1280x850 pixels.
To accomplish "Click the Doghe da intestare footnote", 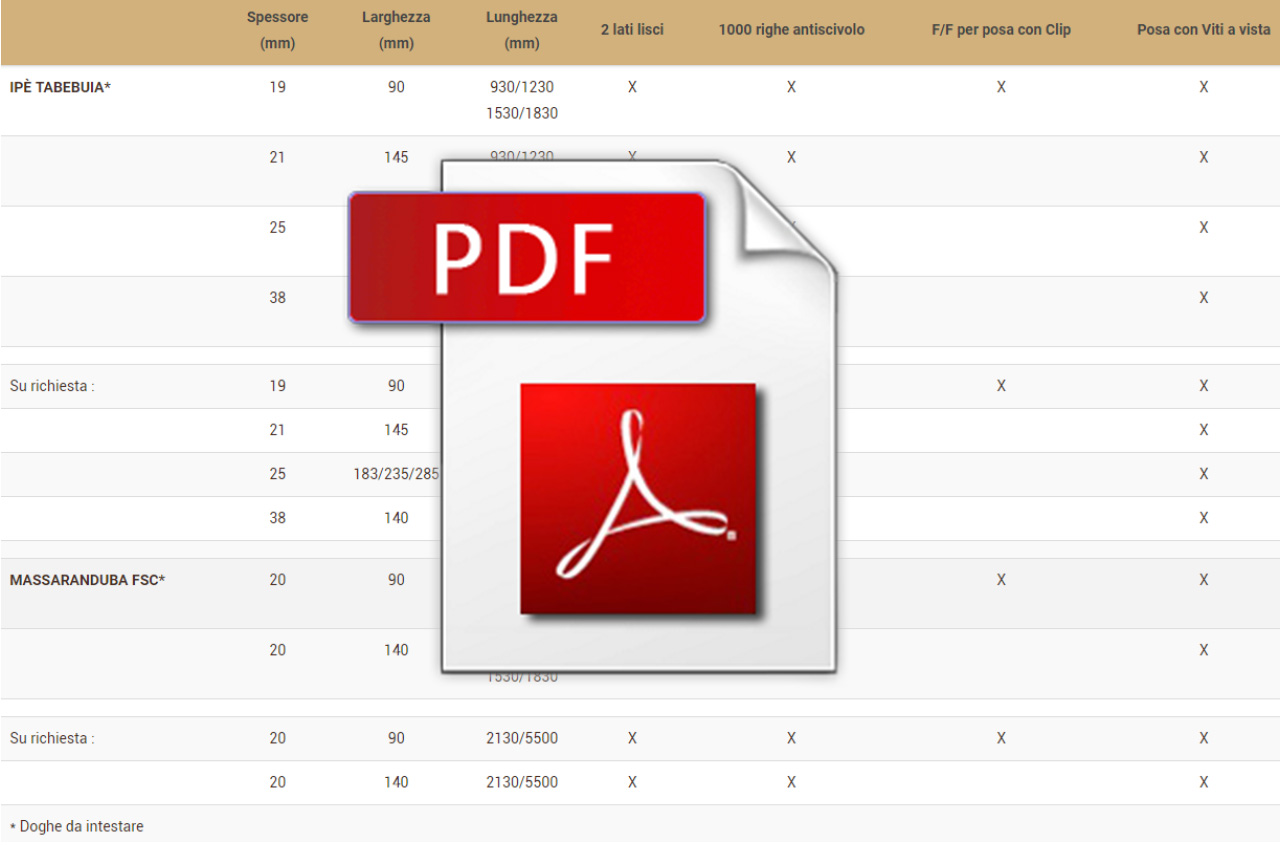I will 77,826.
